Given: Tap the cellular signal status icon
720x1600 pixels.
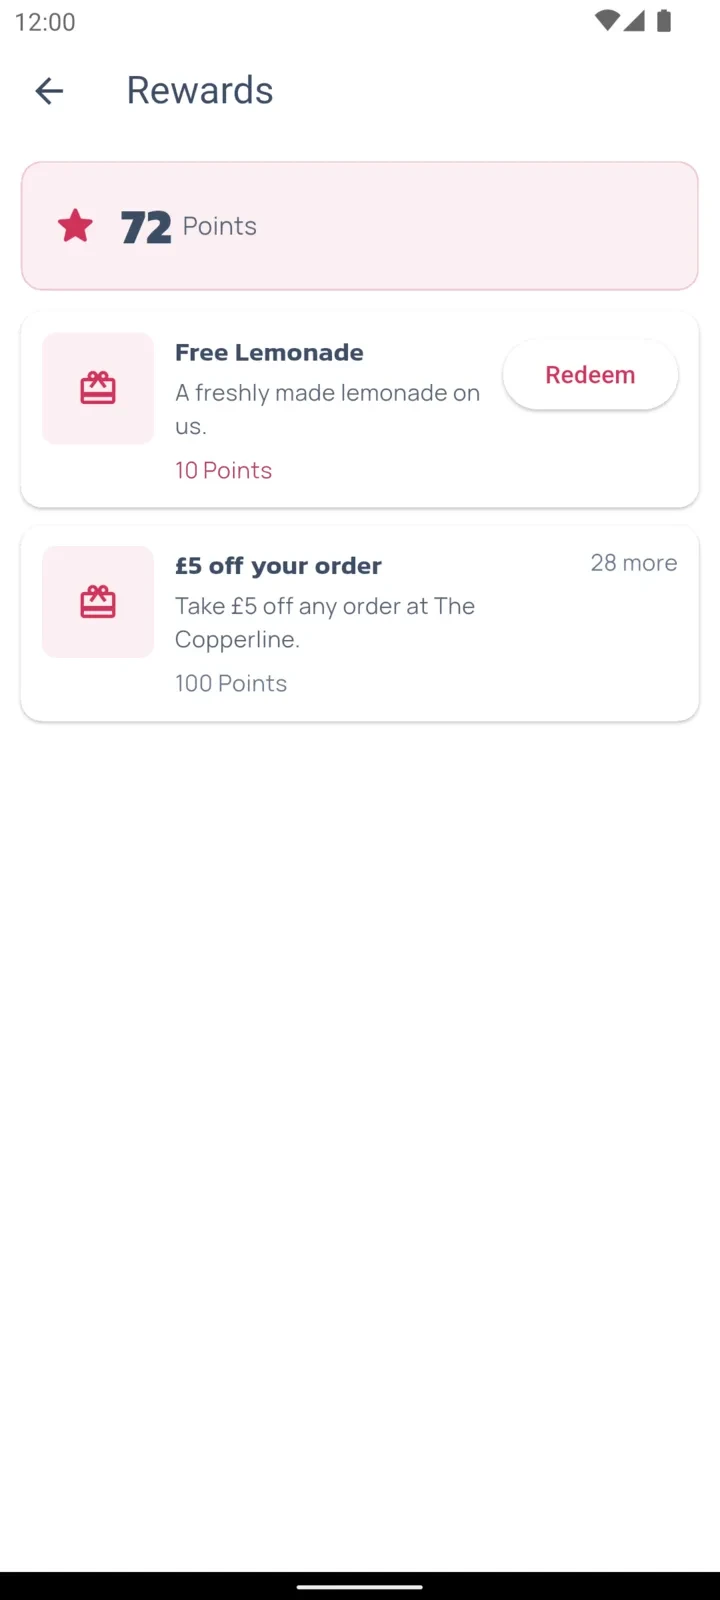Looking at the screenshot, I should pos(634,21).
